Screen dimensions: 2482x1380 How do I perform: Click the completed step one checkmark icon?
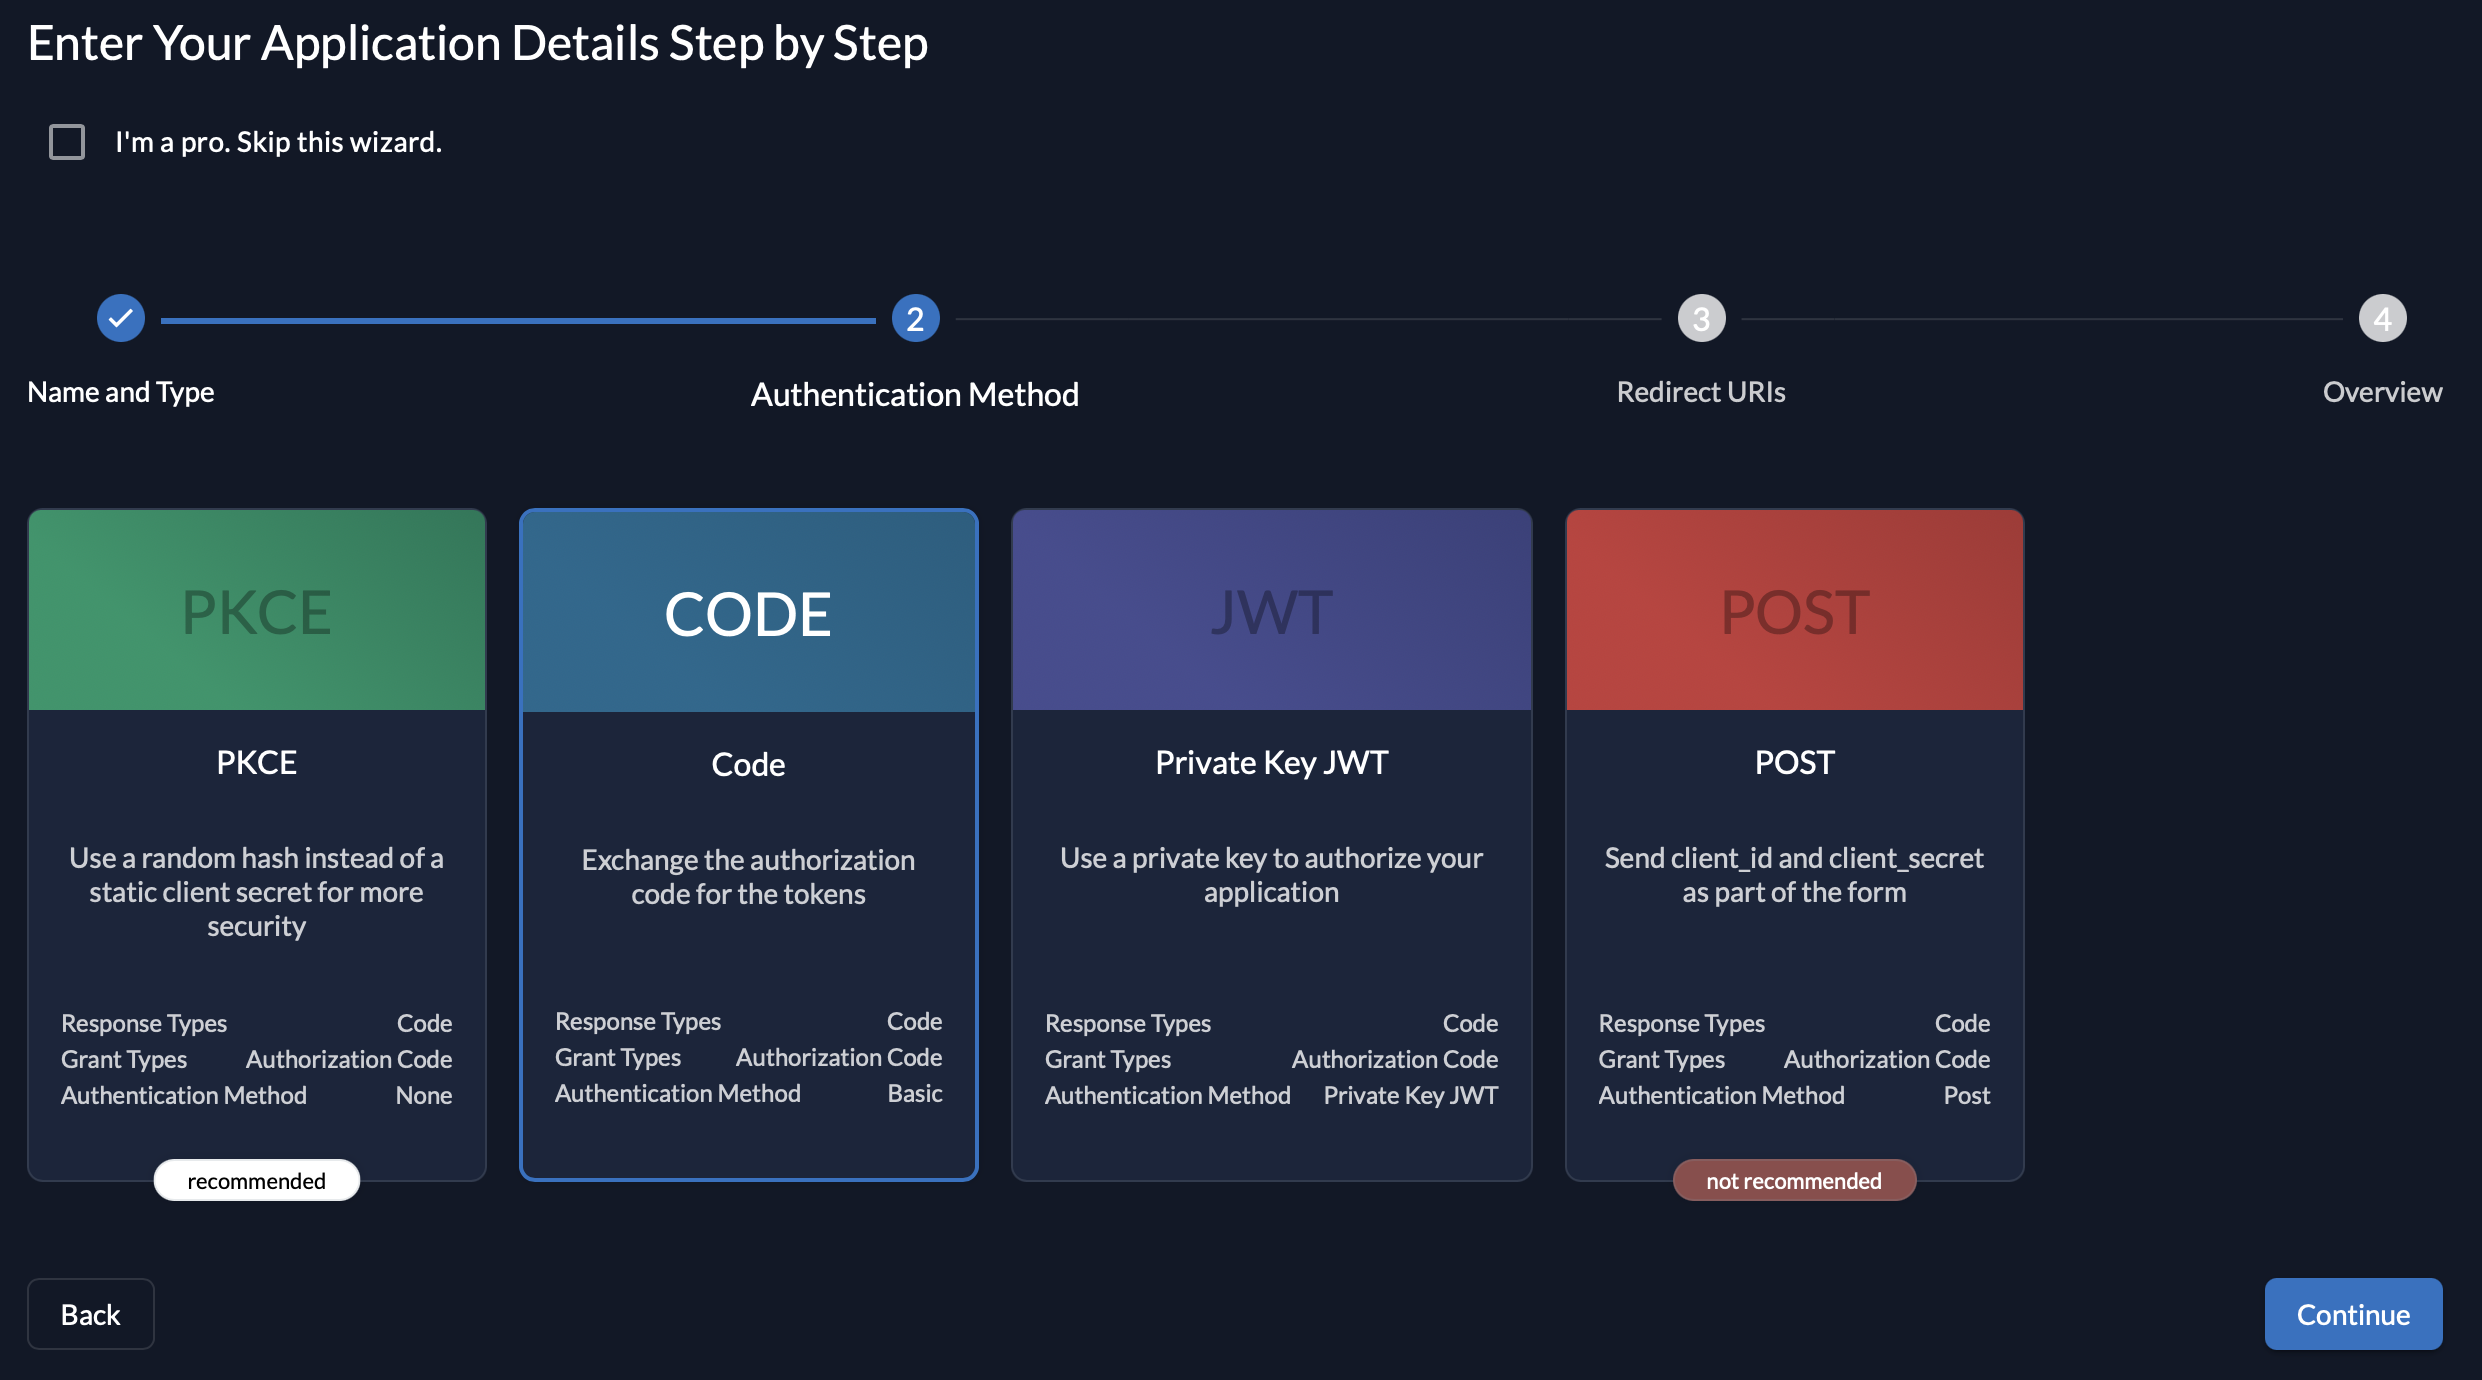pos(121,319)
